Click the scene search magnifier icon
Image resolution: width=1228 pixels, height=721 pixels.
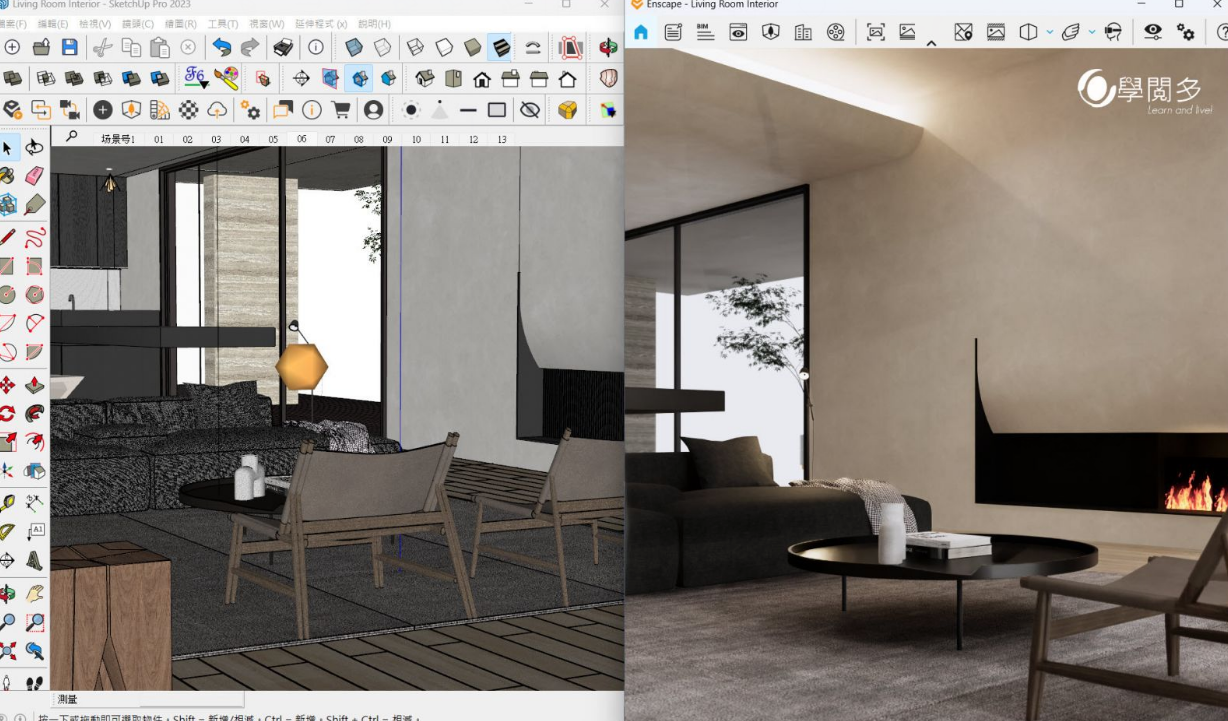(71, 137)
